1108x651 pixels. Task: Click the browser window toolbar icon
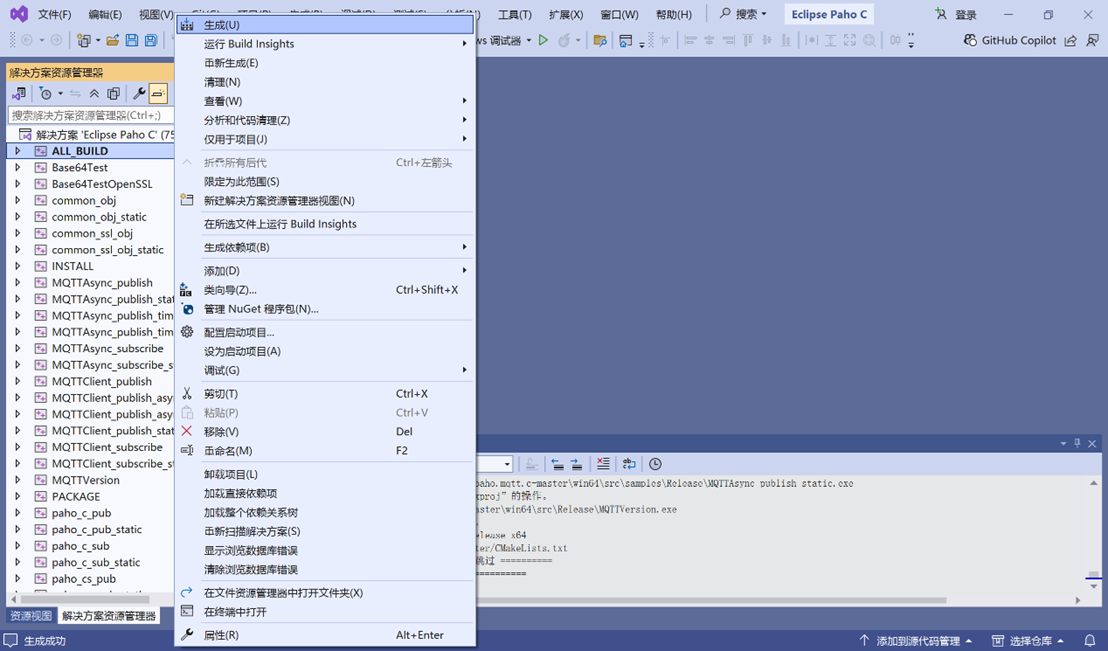(625, 40)
